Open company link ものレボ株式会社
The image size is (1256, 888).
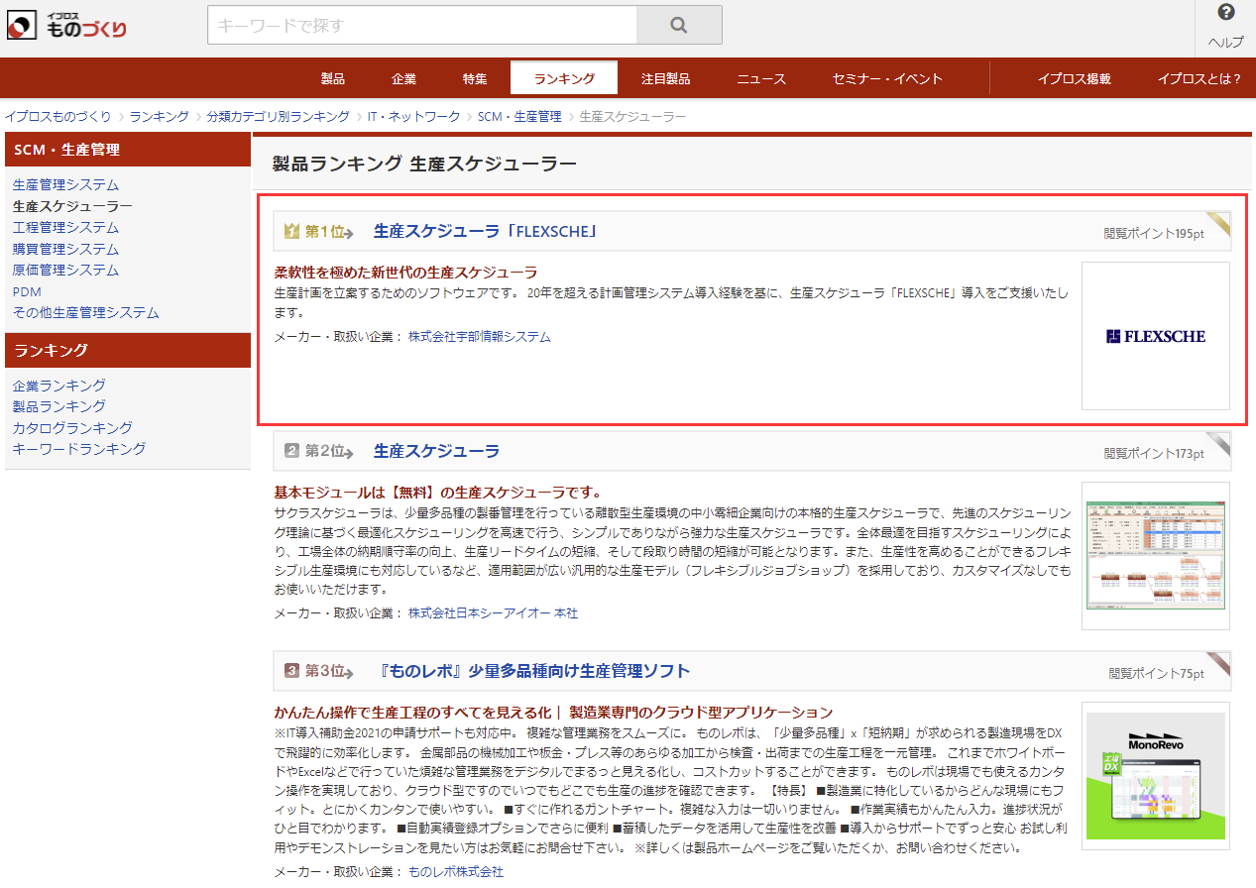click(456, 872)
